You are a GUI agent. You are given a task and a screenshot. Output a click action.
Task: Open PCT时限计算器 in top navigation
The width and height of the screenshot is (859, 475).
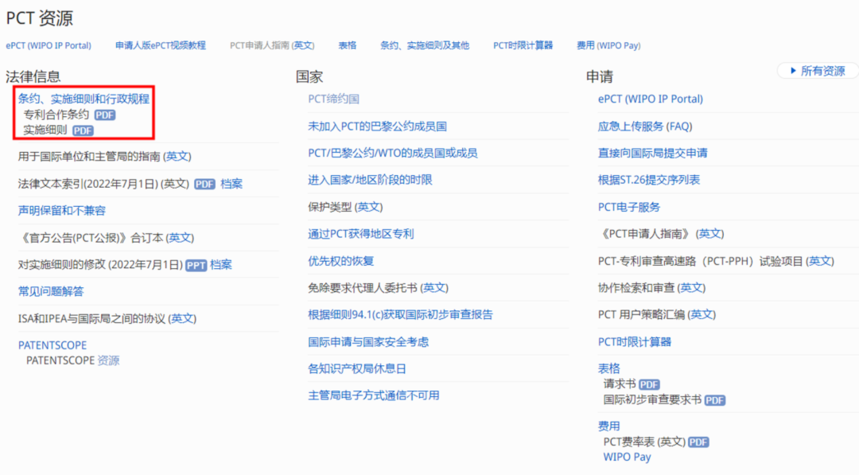(523, 45)
